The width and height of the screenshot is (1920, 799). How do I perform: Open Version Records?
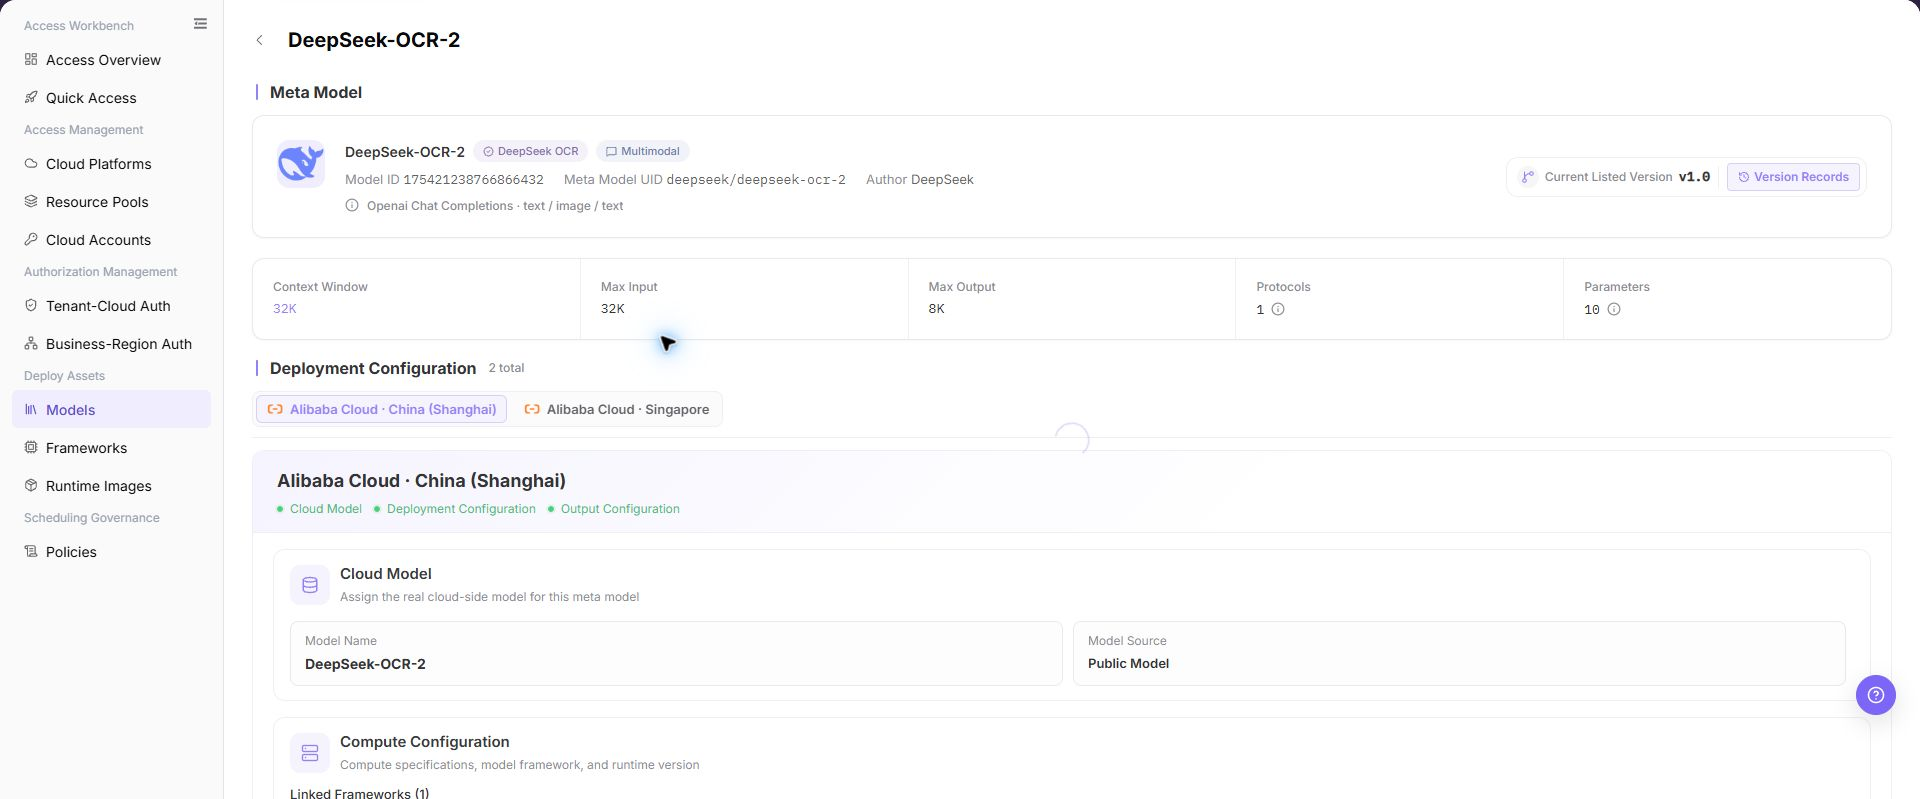(x=1793, y=177)
